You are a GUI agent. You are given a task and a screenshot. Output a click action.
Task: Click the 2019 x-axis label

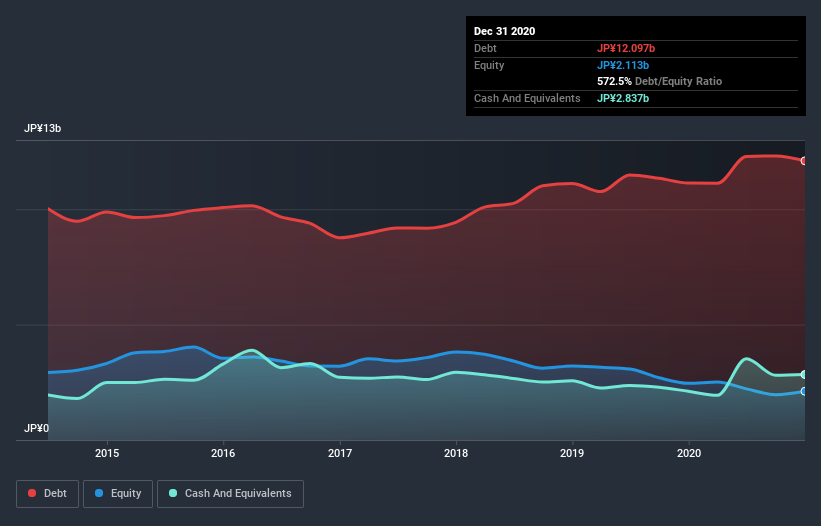(x=572, y=453)
